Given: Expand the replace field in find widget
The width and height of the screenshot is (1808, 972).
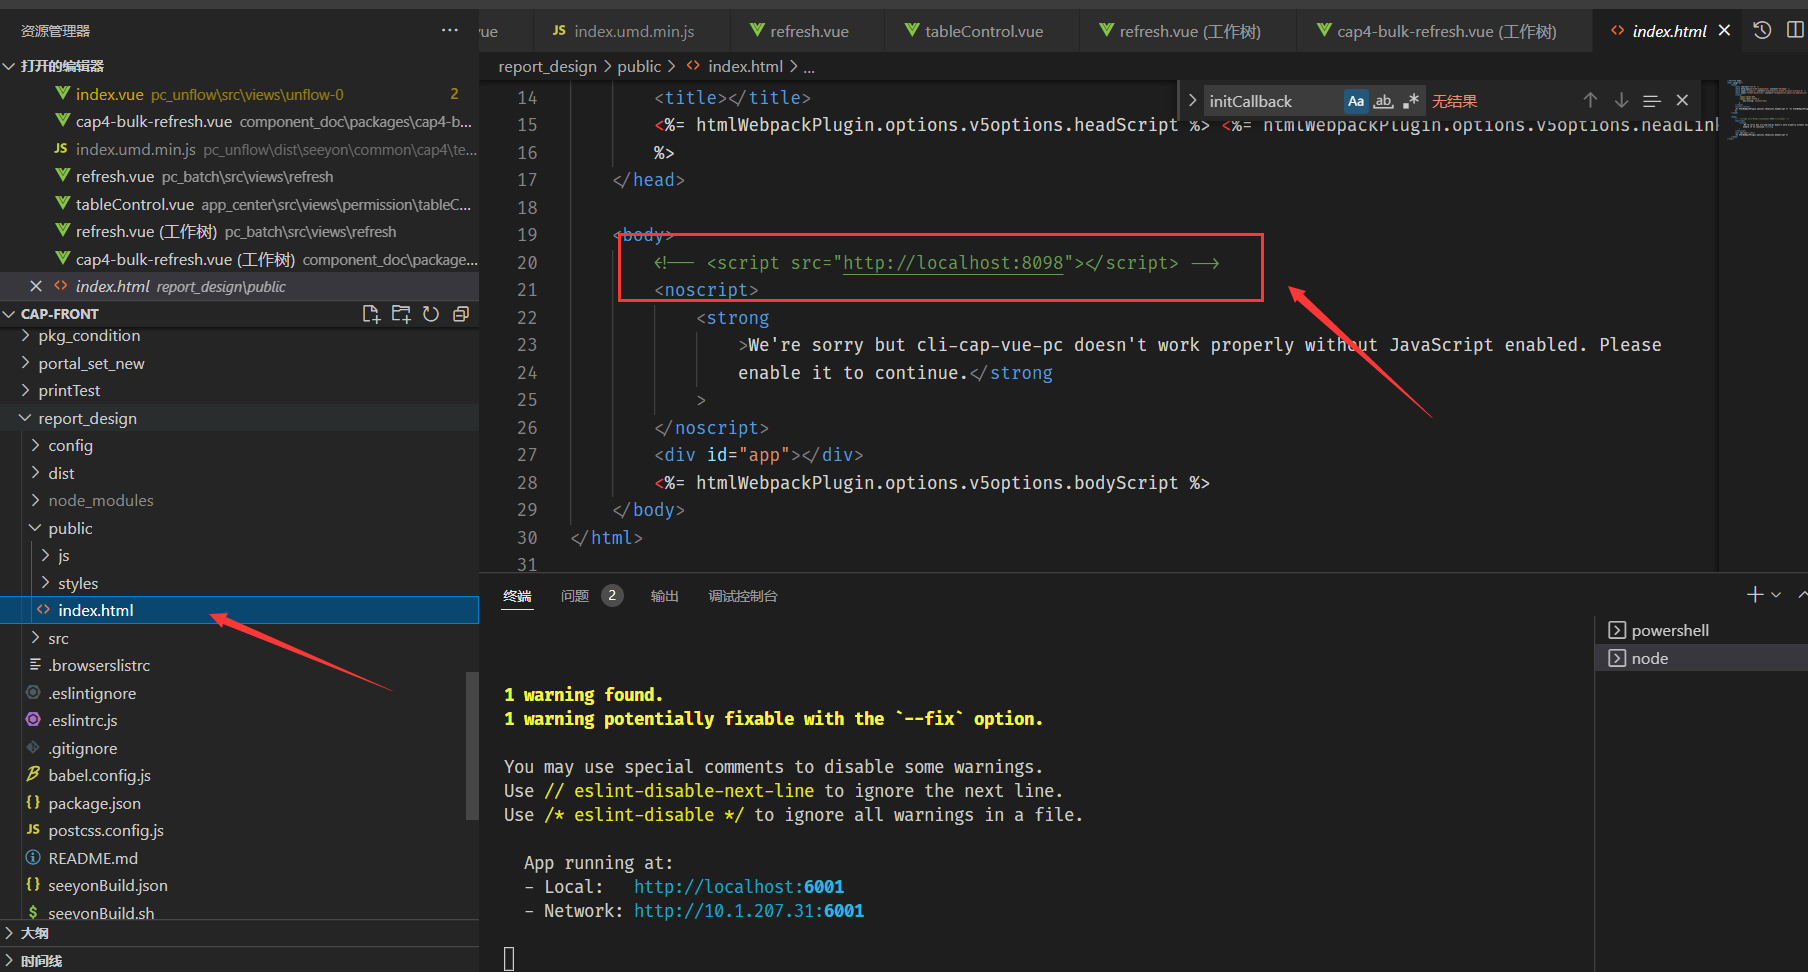Looking at the screenshot, I should click(1192, 101).
